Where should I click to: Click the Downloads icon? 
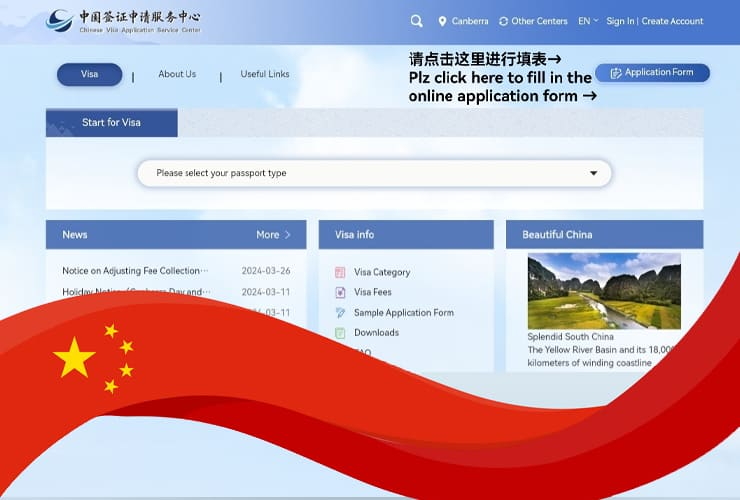click(340, 333)
